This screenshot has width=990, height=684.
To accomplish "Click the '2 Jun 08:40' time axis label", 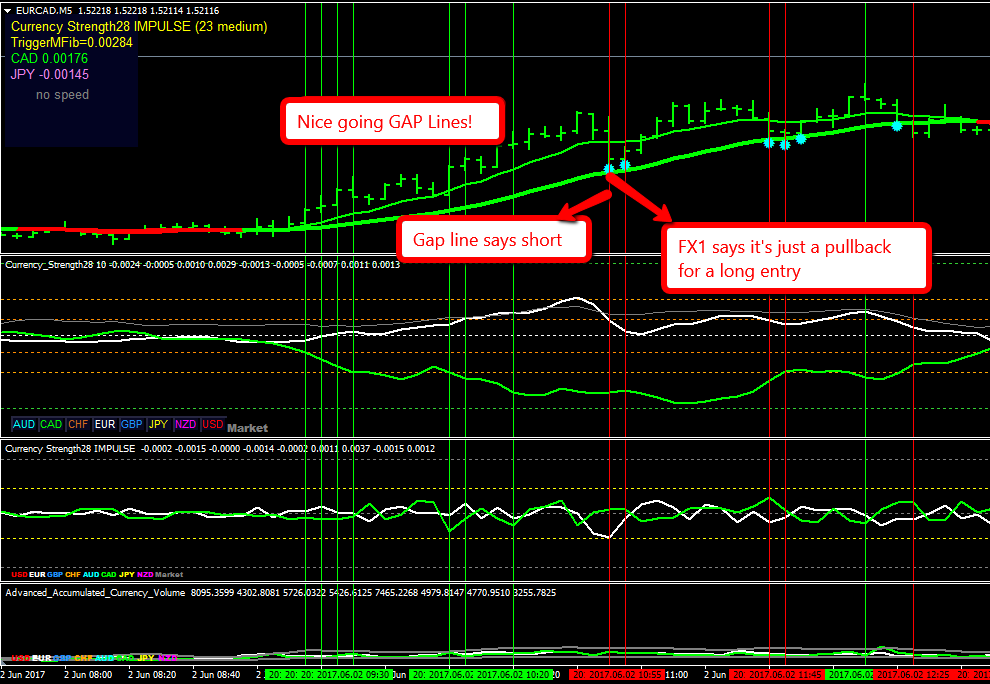I will 216,675.
